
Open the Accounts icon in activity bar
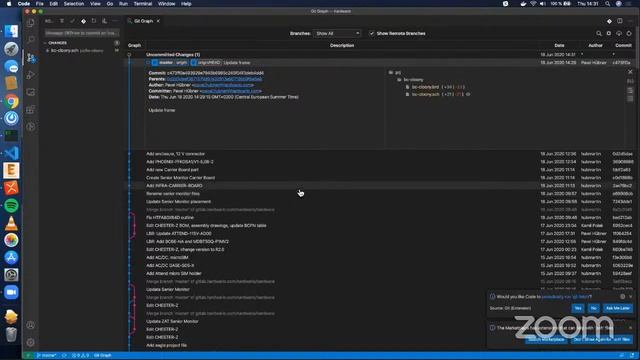31,325
